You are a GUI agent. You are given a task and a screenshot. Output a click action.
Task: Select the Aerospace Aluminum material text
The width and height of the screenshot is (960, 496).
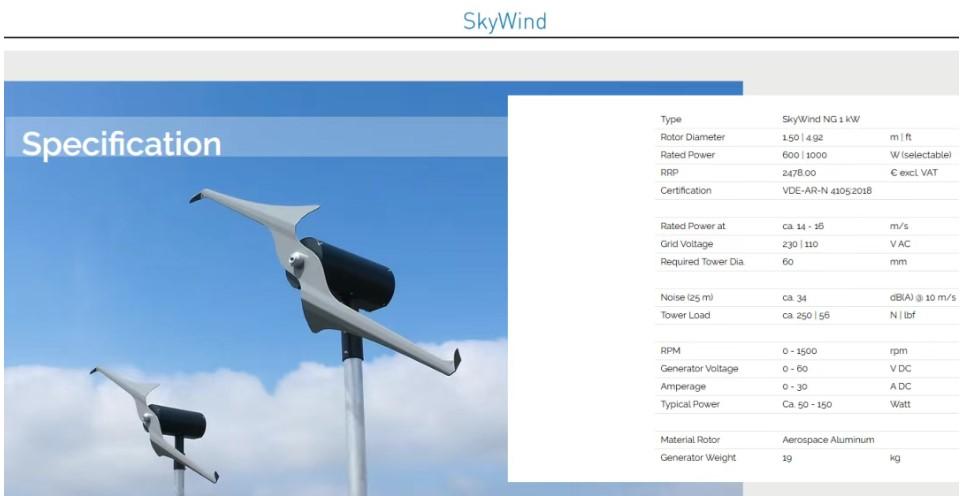[x=828, y=440]
